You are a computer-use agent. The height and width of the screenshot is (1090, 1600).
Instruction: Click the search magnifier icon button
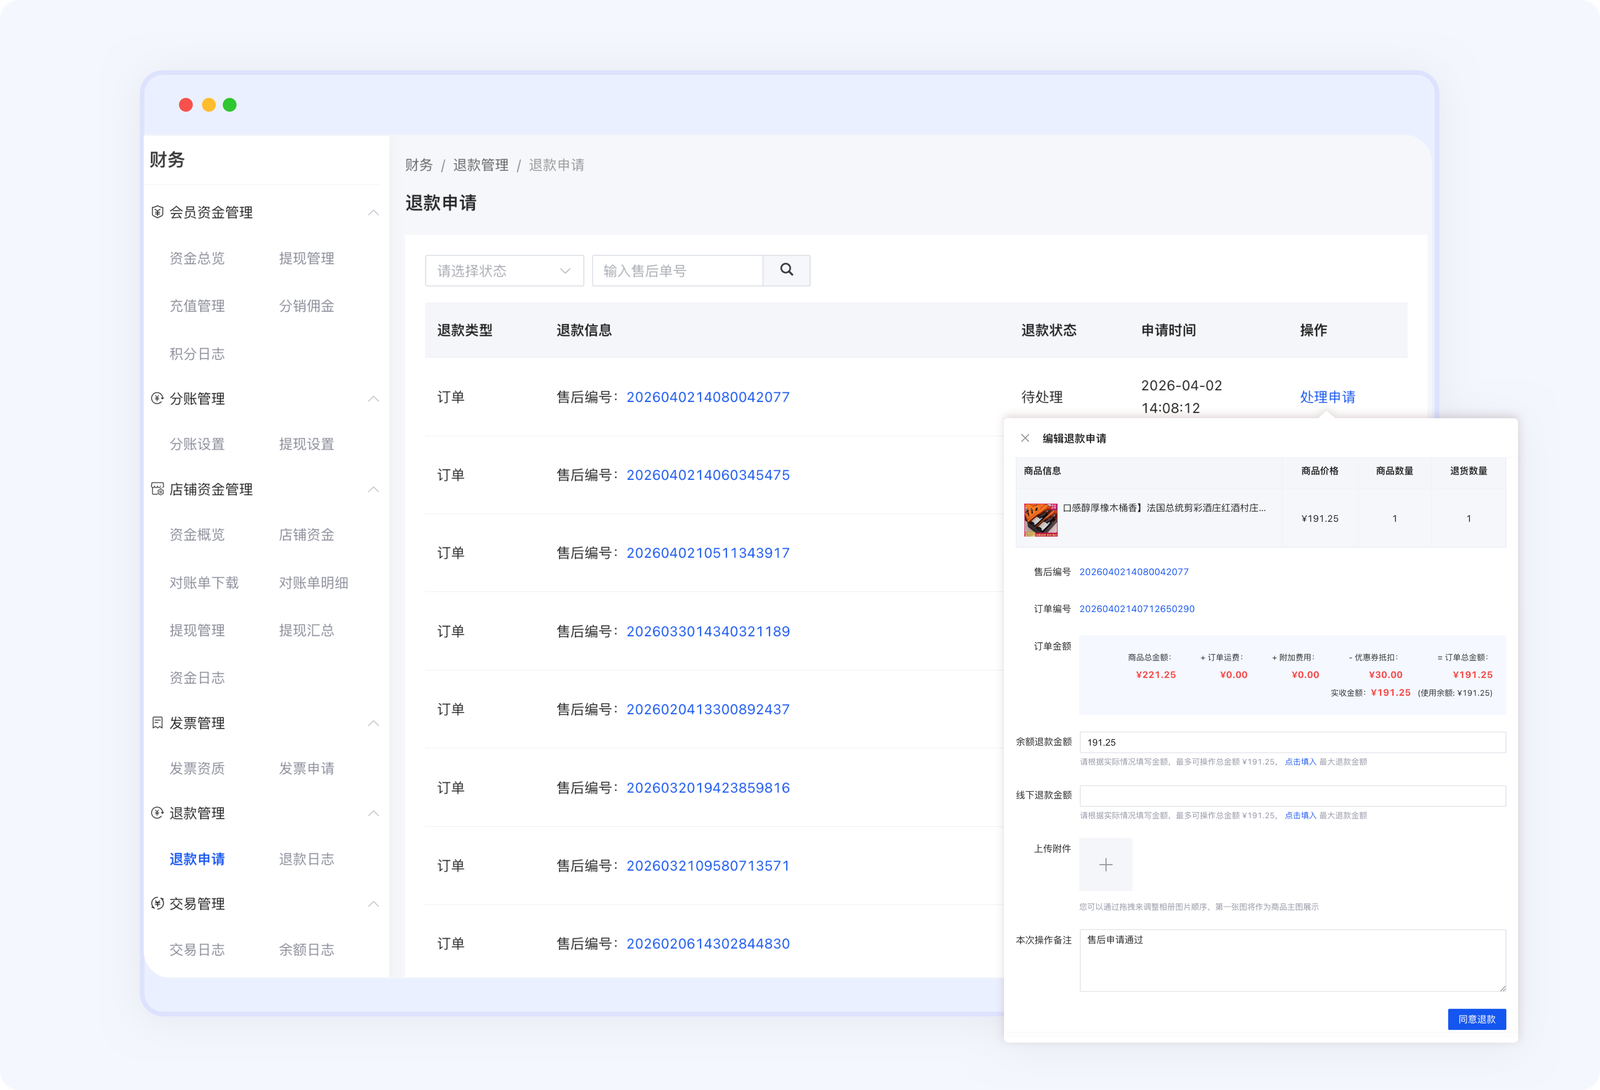(787, 270)
